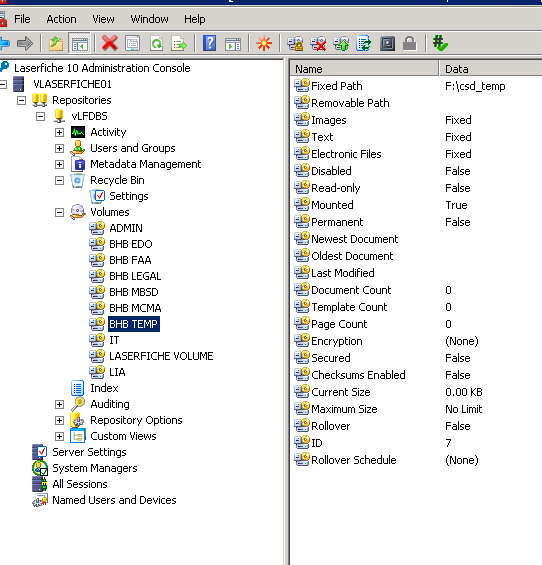Open the Action menu
This screenshot has width=542, height=565.
point(61,19)
